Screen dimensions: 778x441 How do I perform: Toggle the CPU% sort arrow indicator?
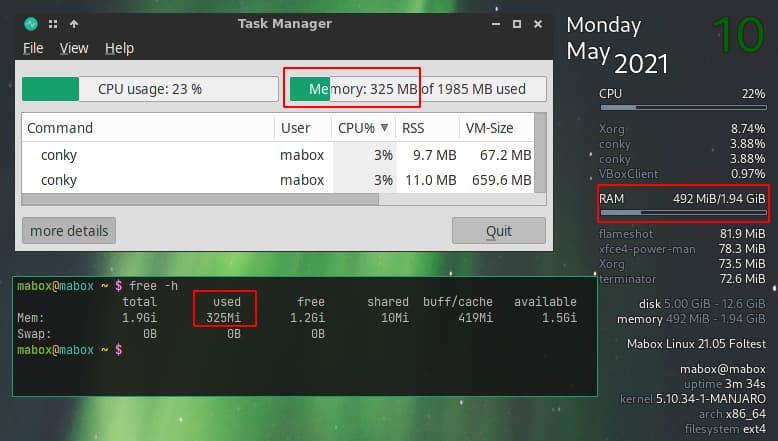point(383,128)
